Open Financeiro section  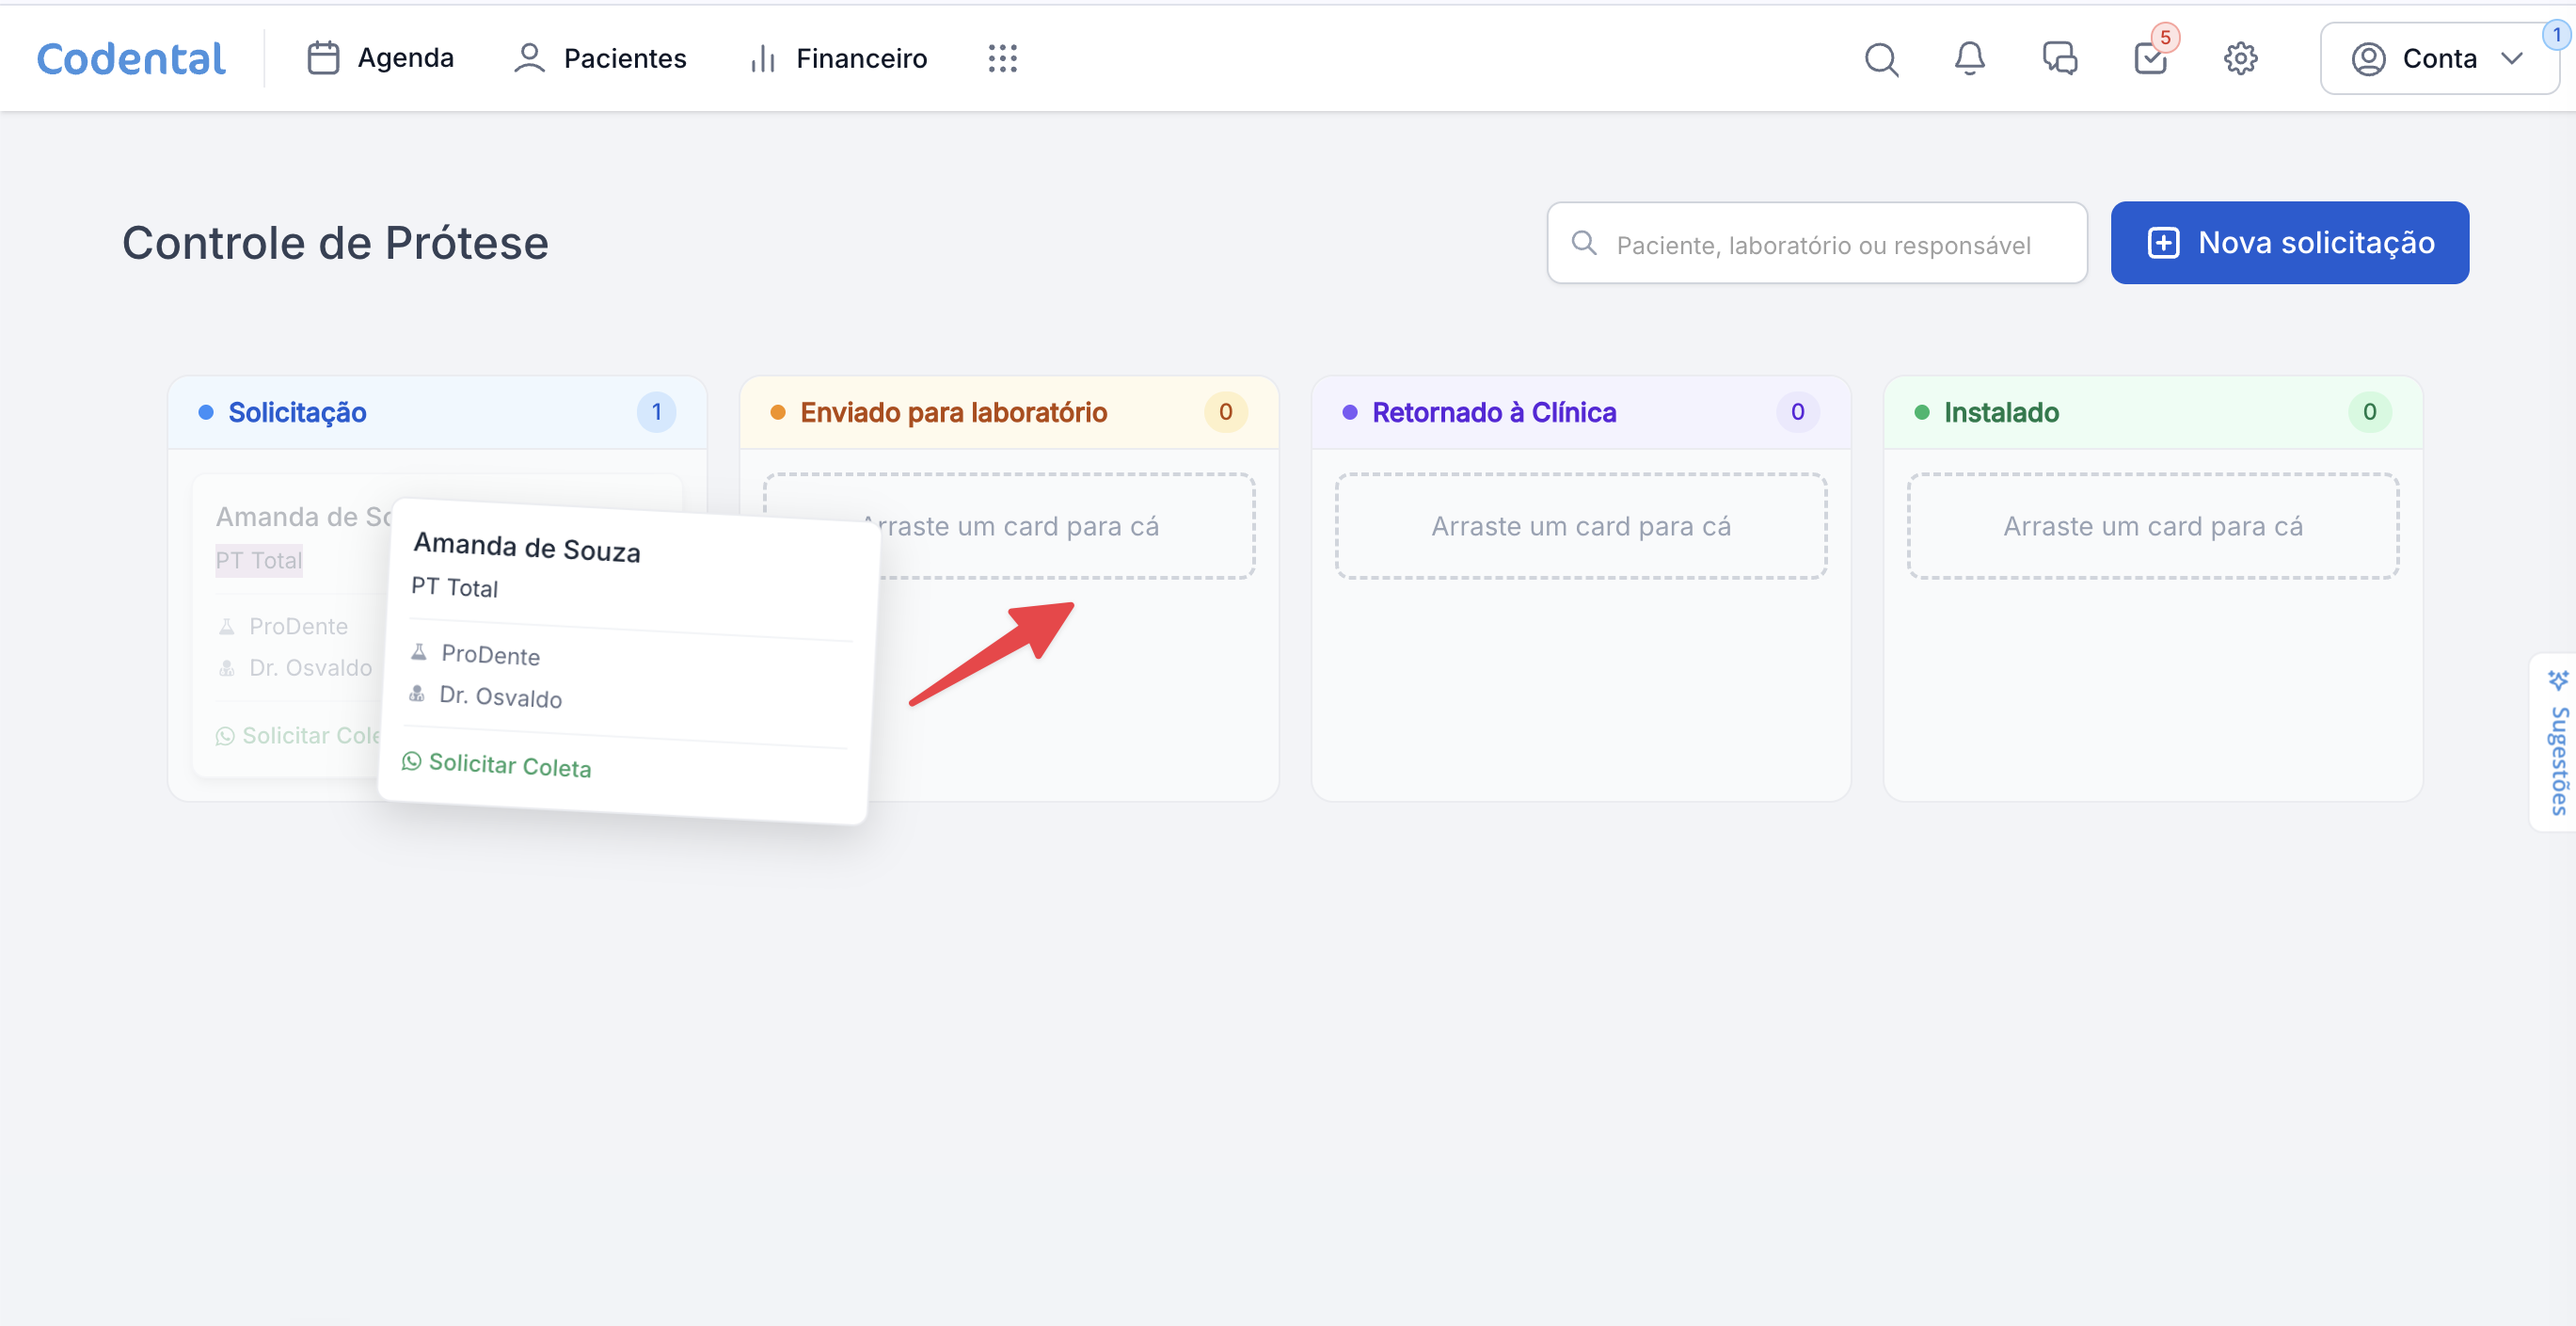coord(838,58)
